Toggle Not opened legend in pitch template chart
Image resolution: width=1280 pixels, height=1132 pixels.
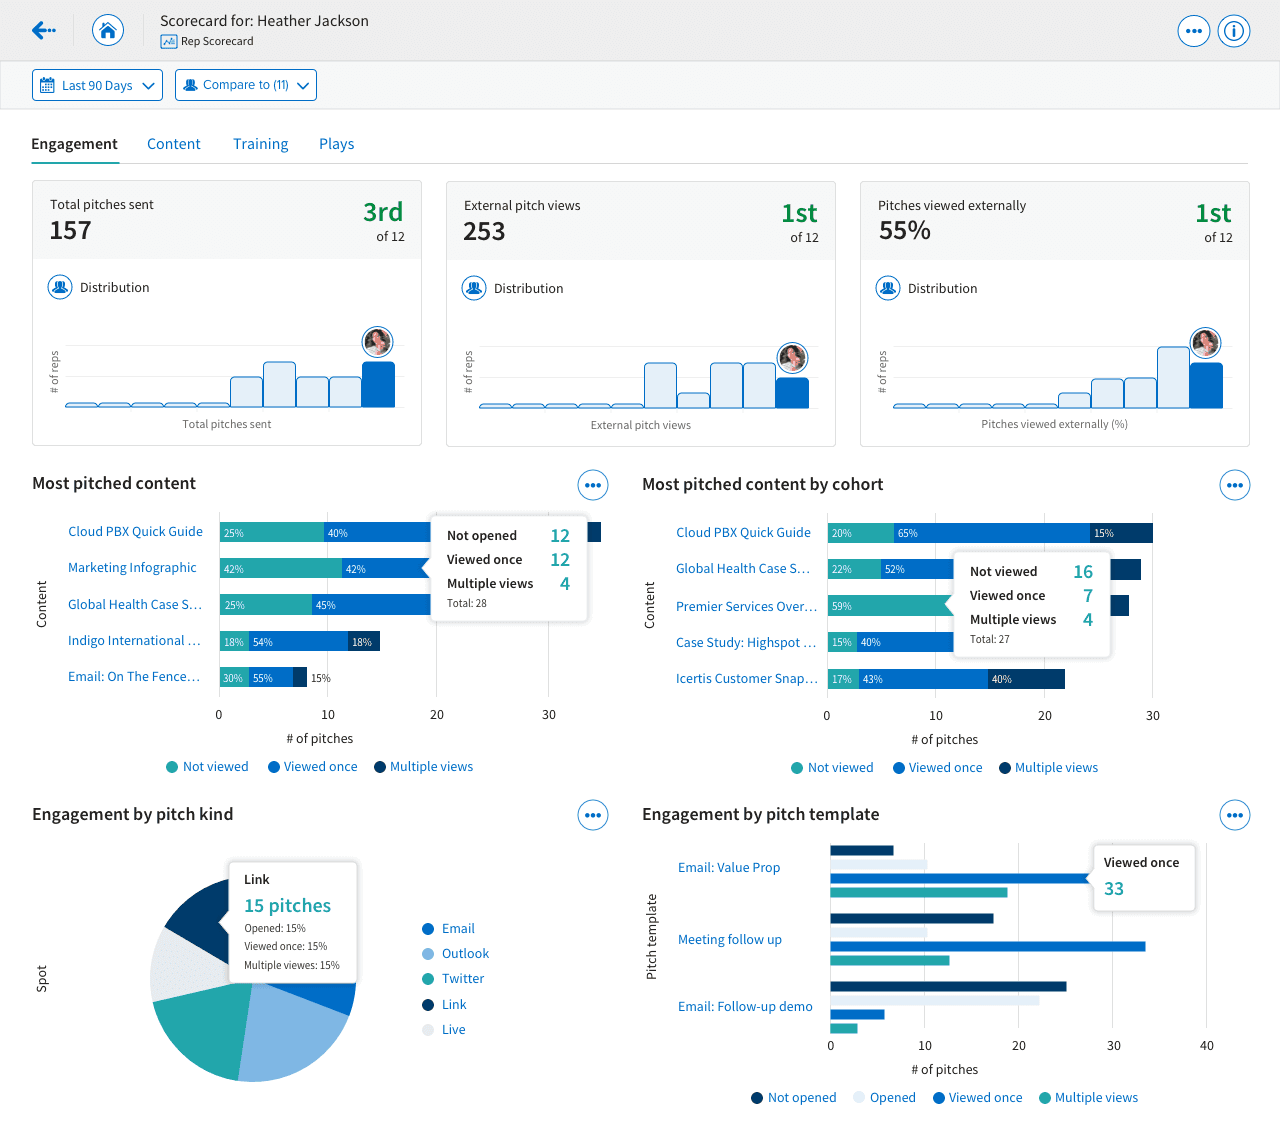794,1098
